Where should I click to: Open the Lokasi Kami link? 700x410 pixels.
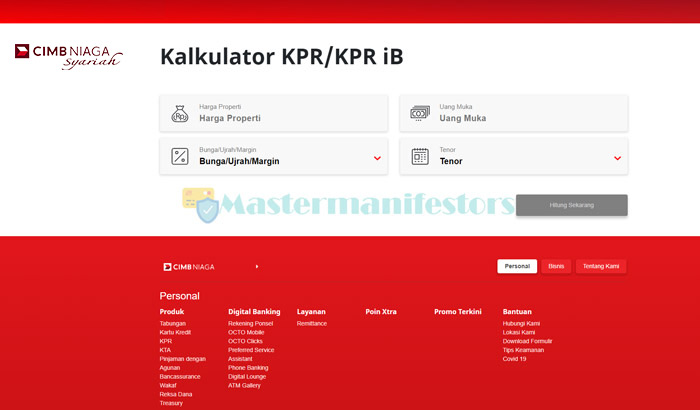tap(519, 332)
